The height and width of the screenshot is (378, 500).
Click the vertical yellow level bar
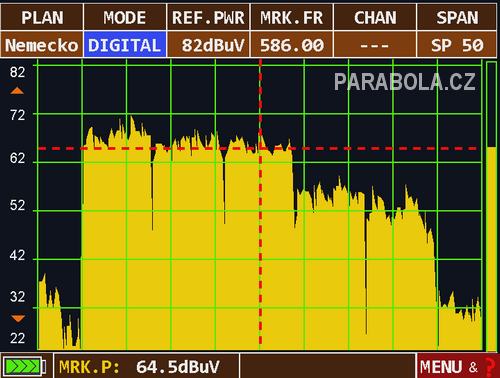click(x=491, y=248)
